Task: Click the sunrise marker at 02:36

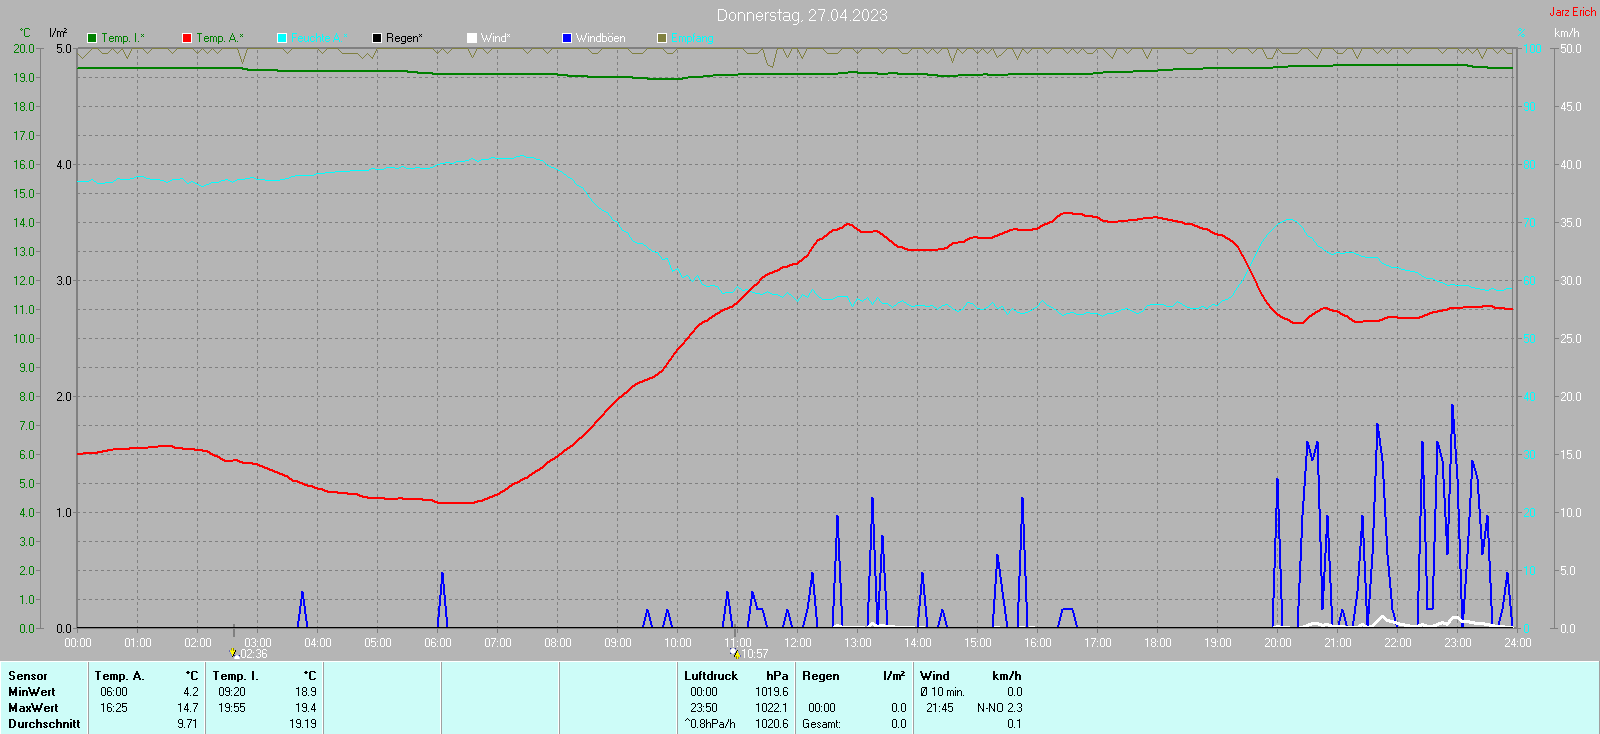Action: 234,653
